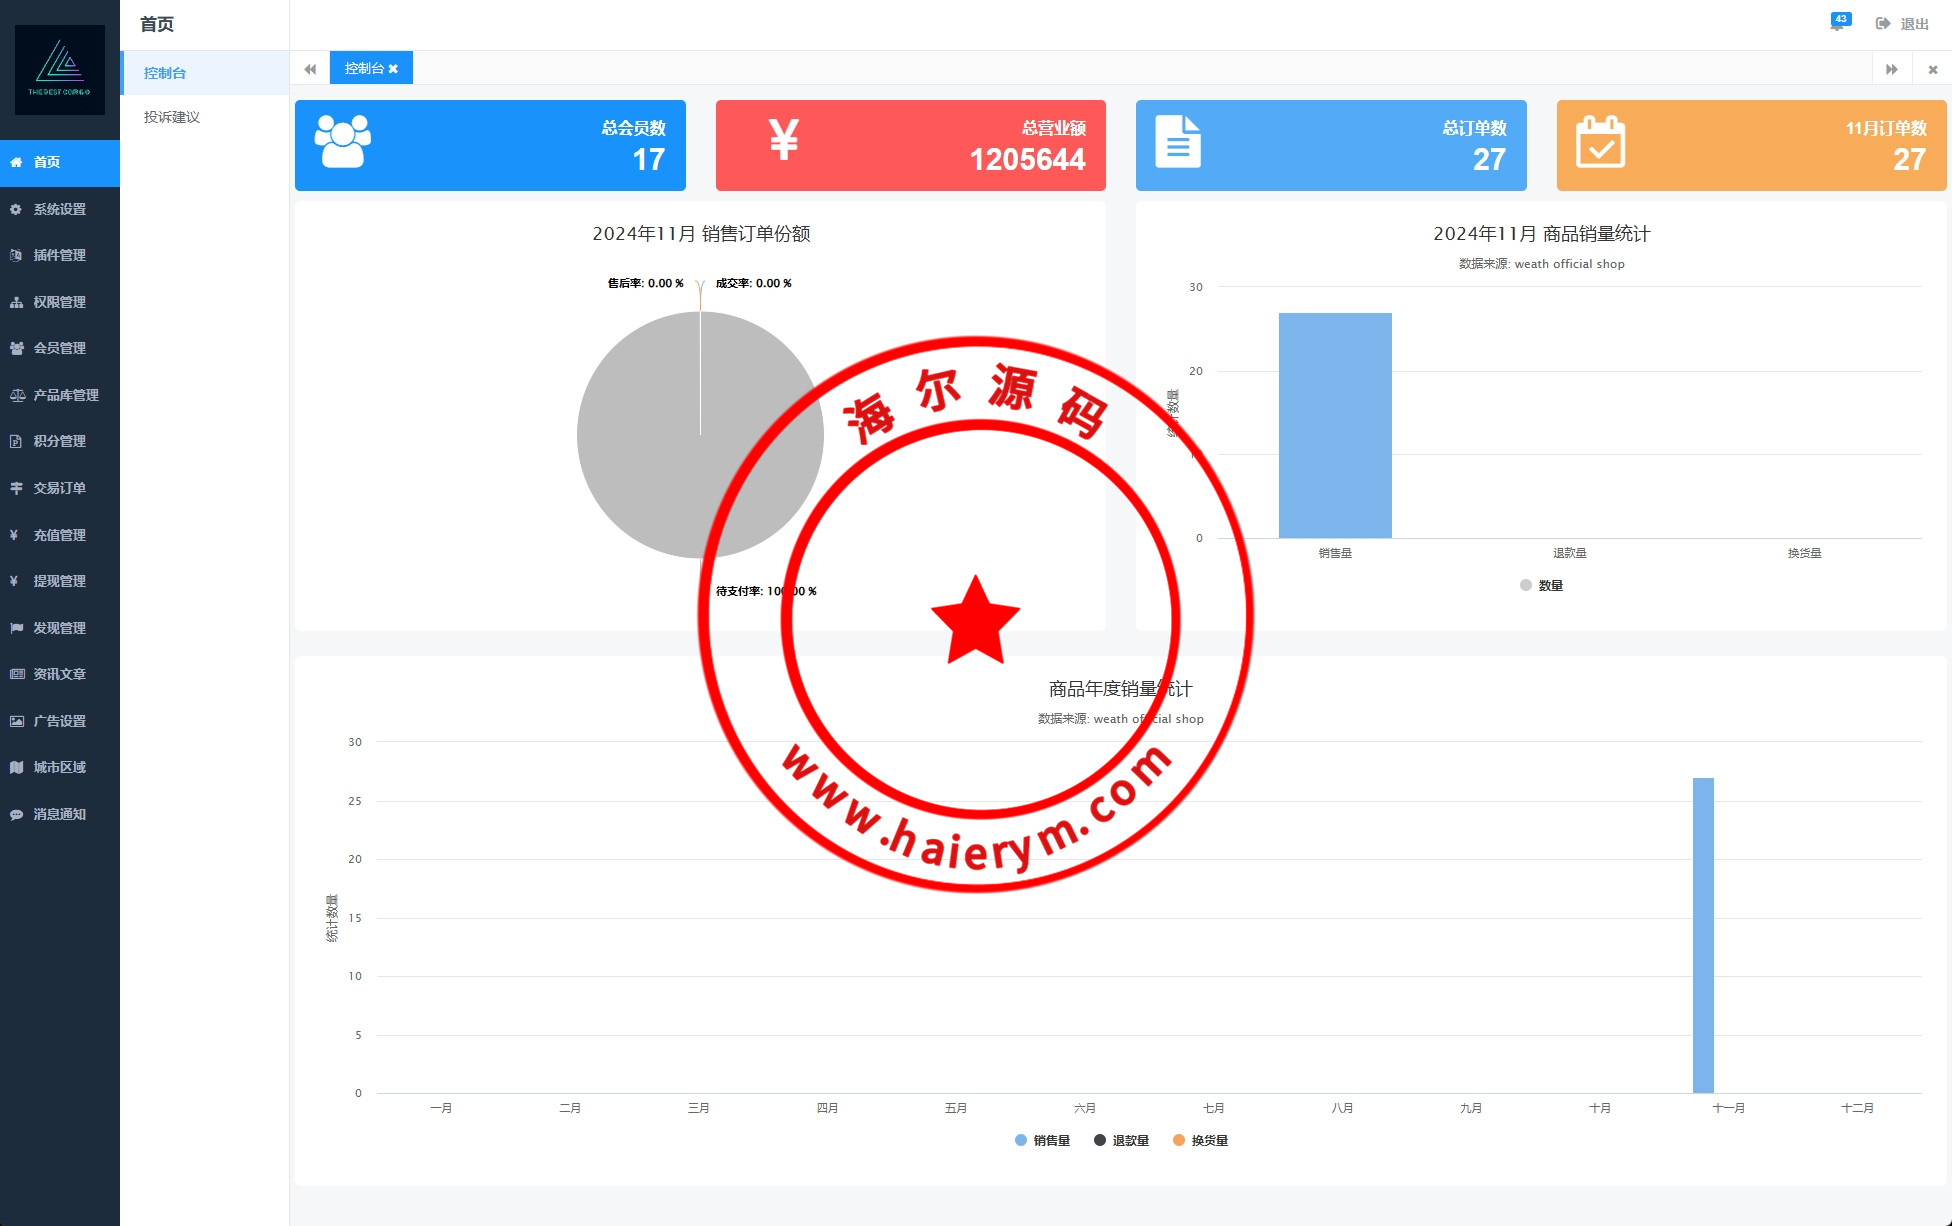Image resolution: width=1952 pixels, height=1226 pixels.
Task: Open 会员管理 users icon in sidebar
Action: point(16,348)
